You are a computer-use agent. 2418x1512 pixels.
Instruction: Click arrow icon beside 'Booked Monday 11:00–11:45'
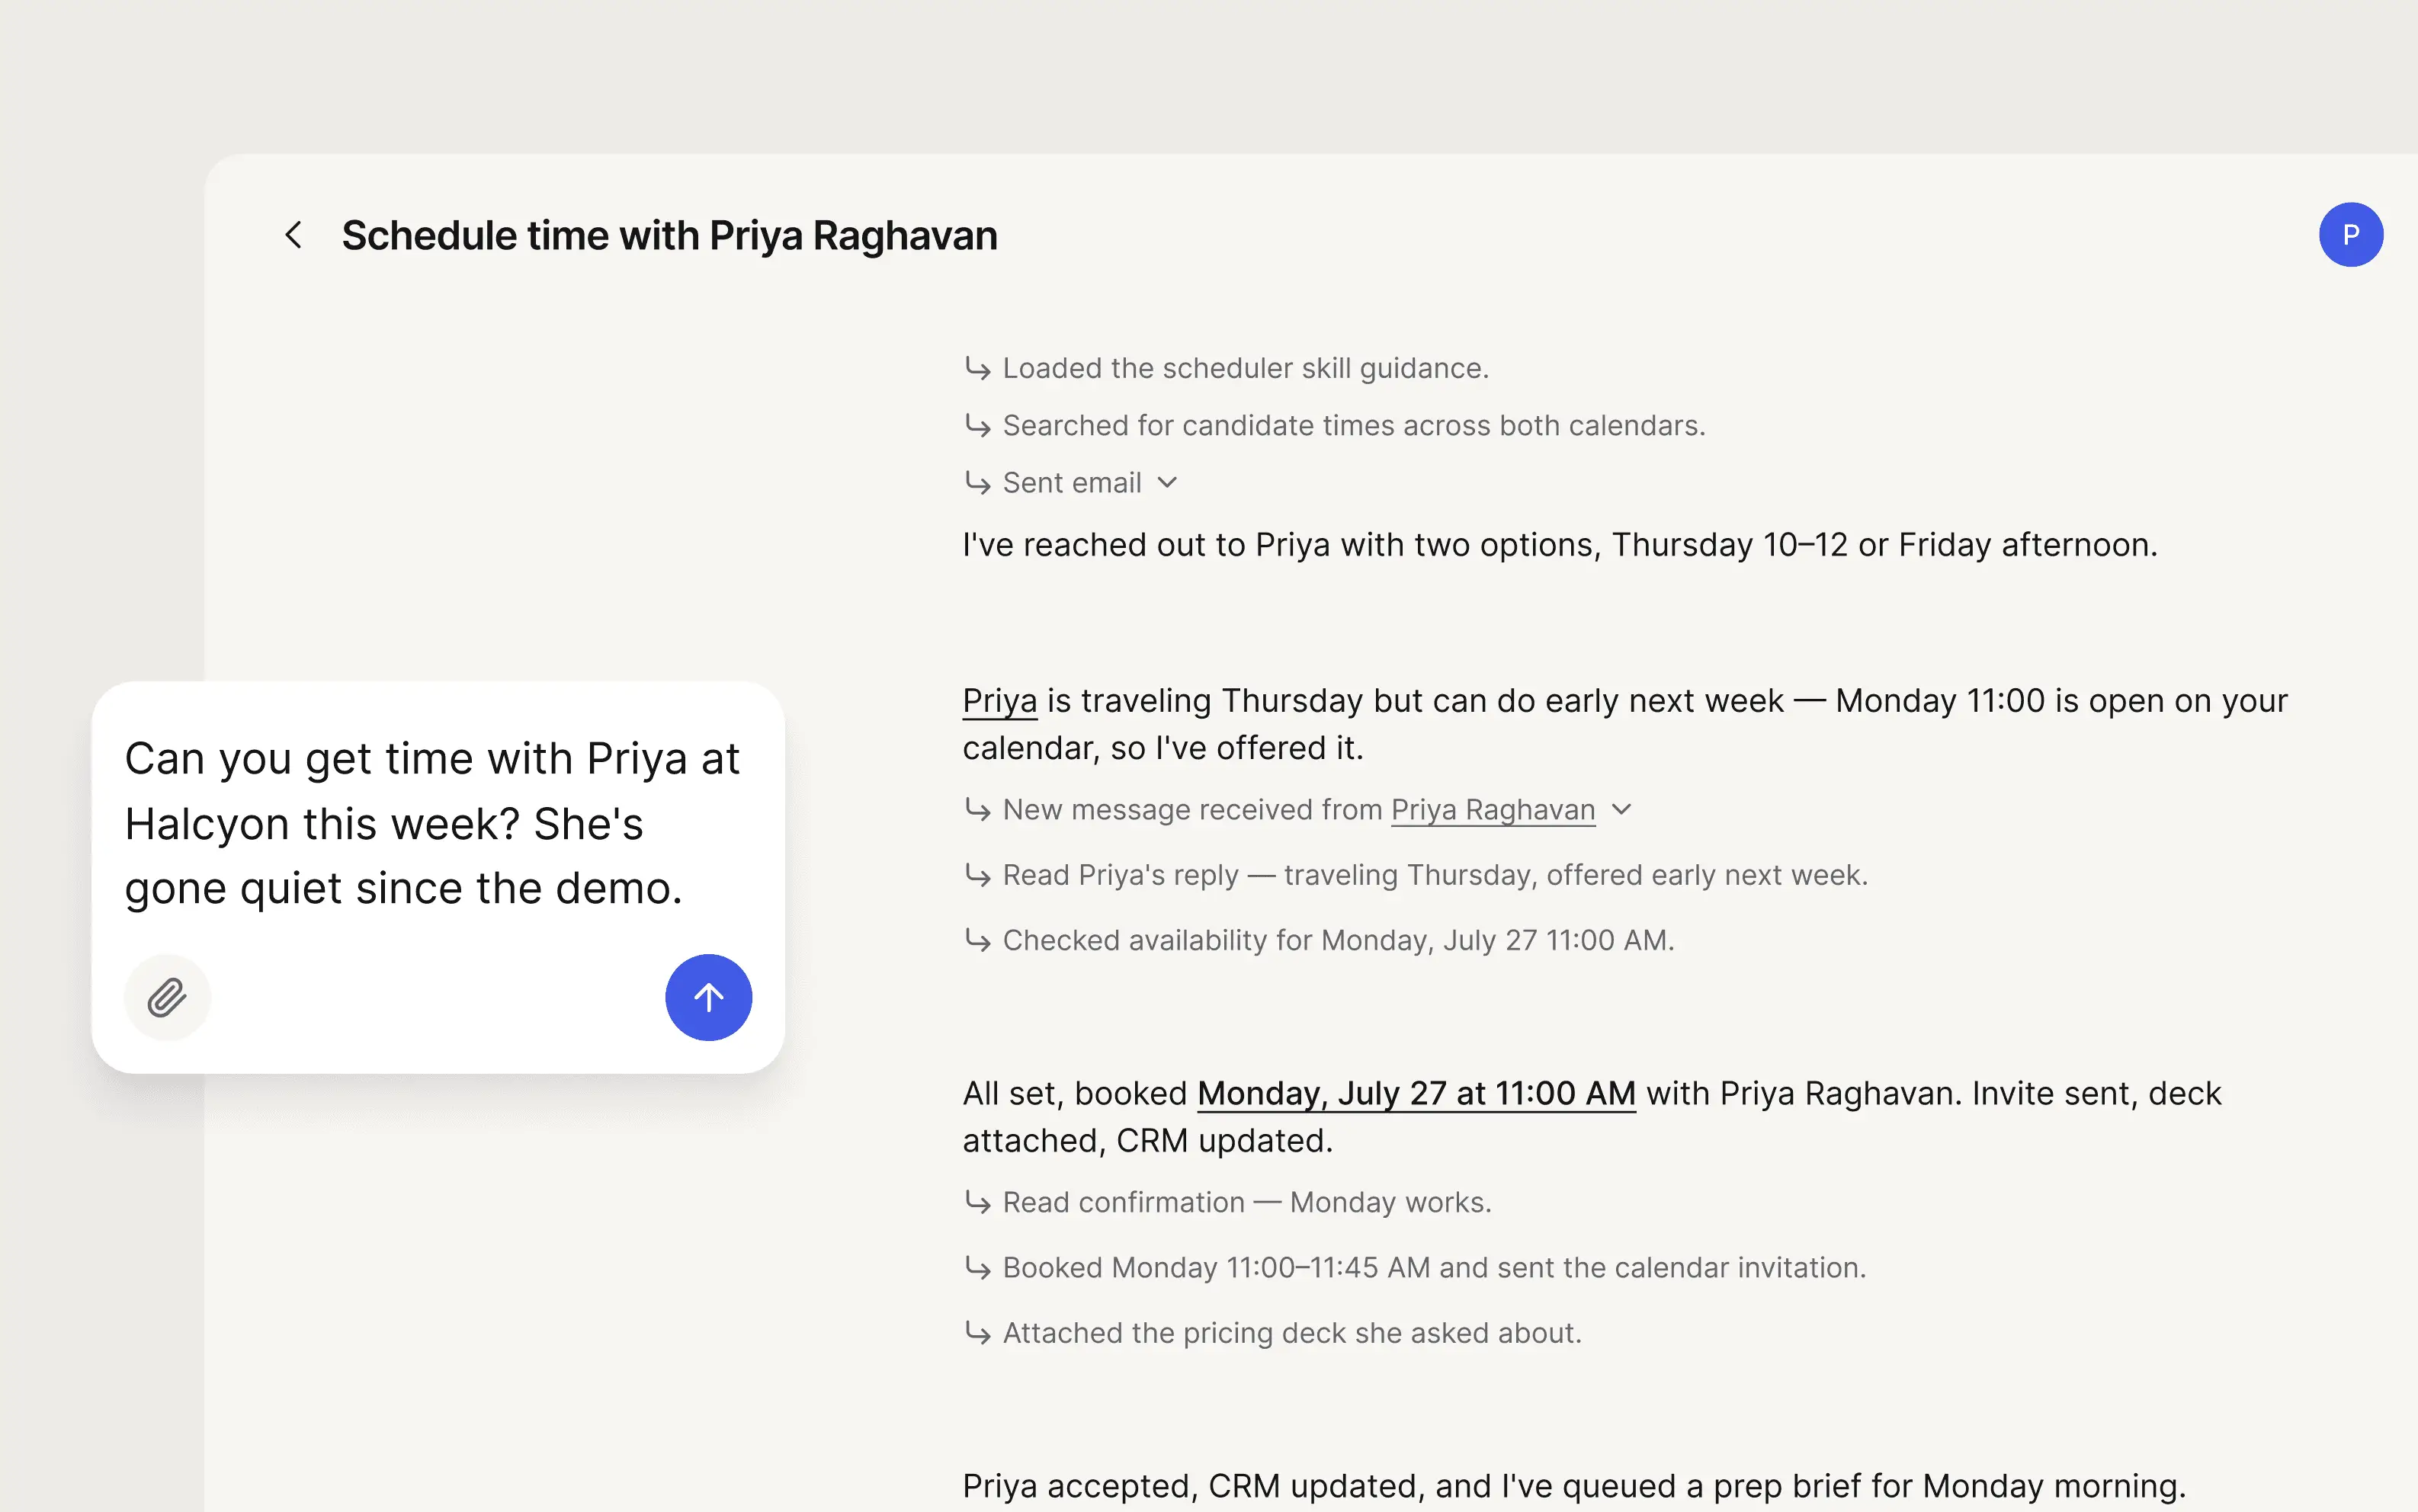[977, 1267]
